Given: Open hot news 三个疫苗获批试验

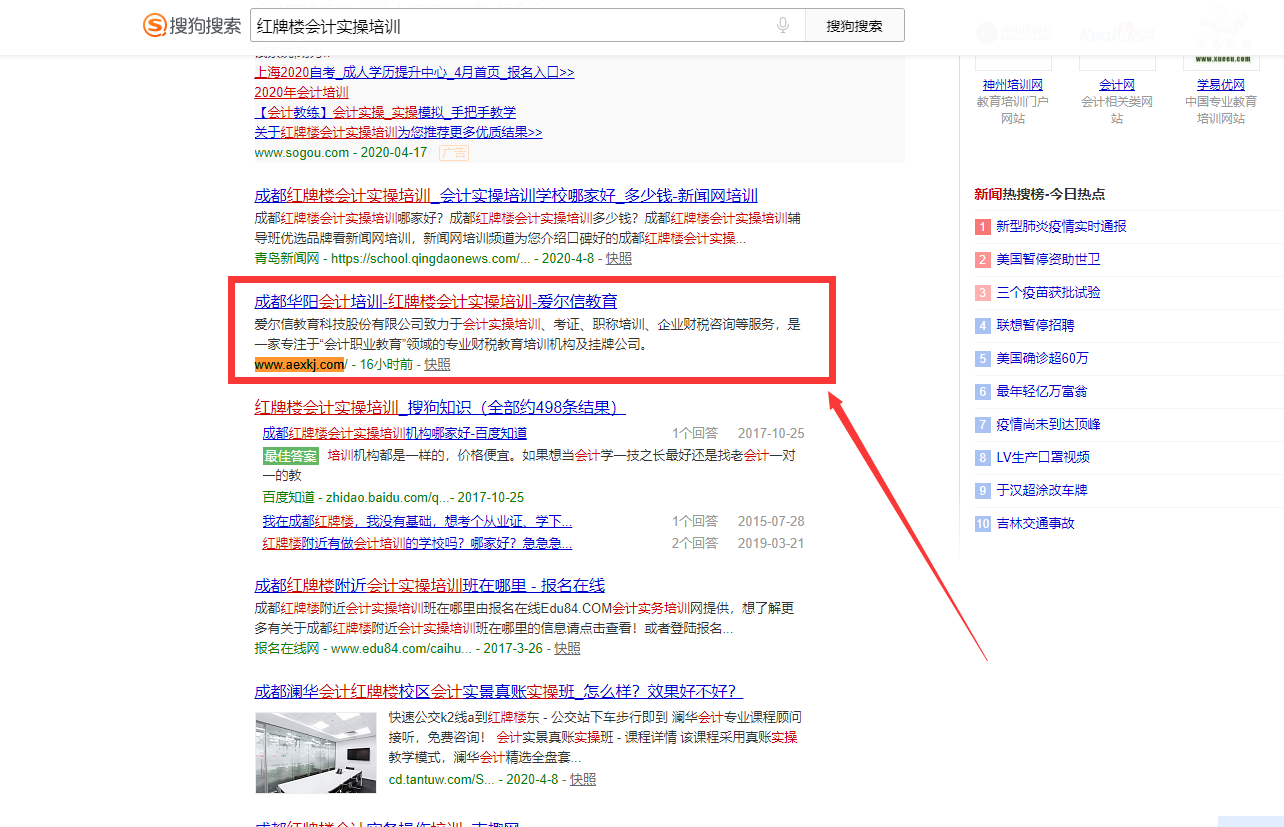Looking at the screenshot, I should coord(1048,292).
